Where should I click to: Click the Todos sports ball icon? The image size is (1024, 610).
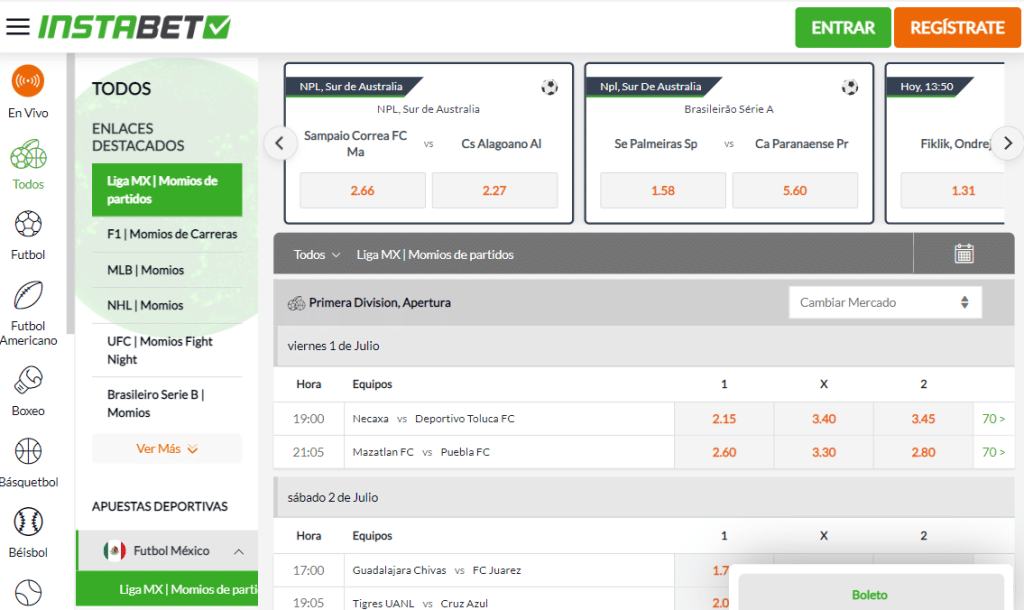pos(28,157)
